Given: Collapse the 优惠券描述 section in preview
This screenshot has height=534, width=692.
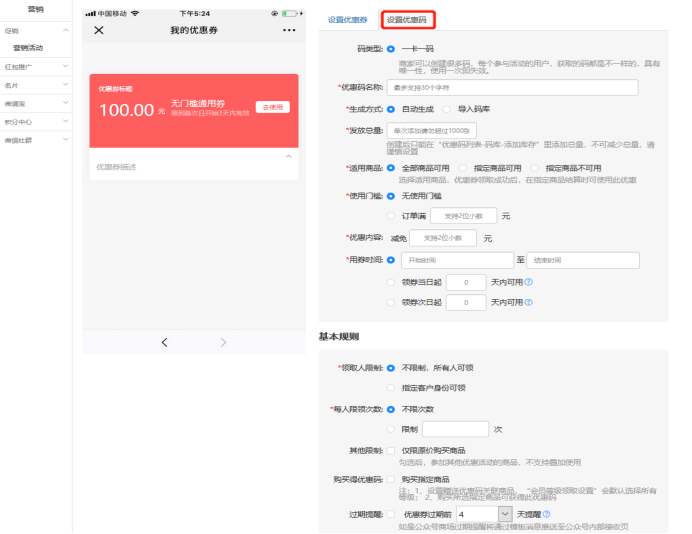Looking at the screenshot, I should tap(289, 156).
